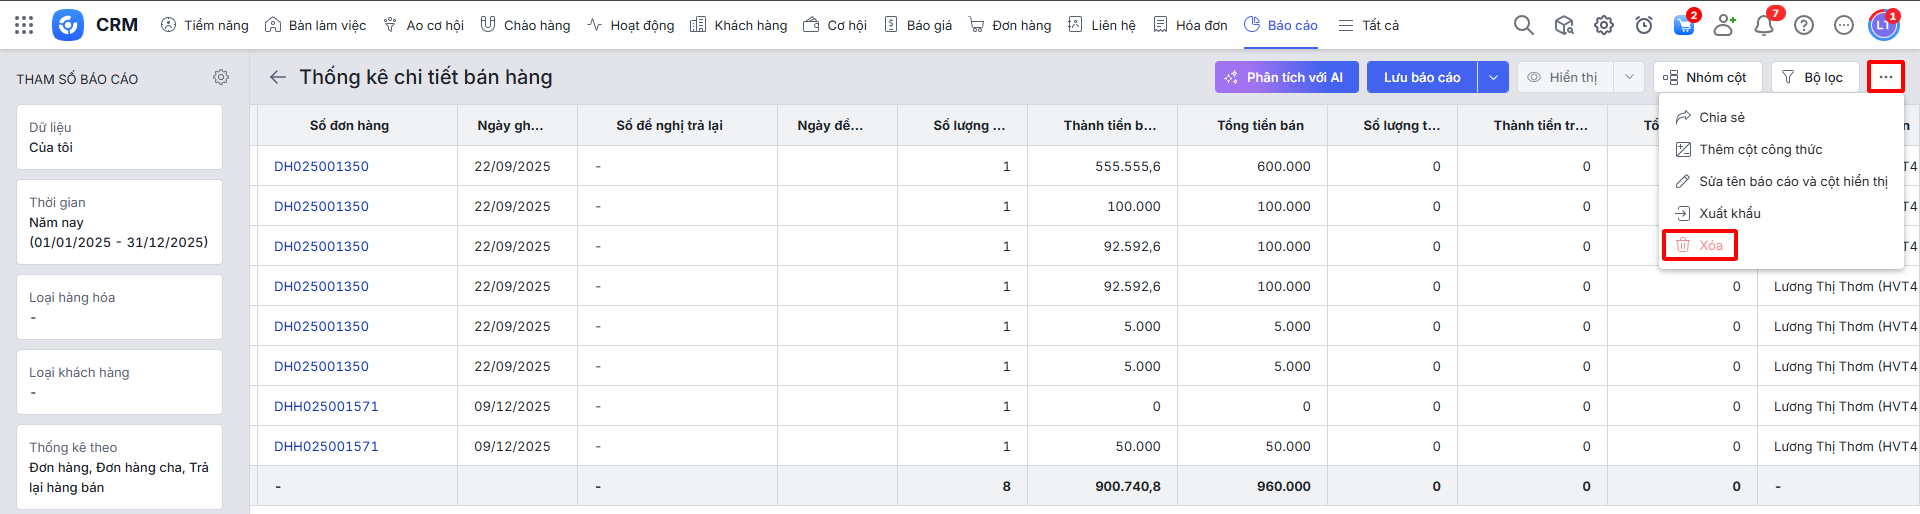The width and height of the screenshot is (1920, 514).
Task: Go back using the left arrow
Action: click(278, 77)
